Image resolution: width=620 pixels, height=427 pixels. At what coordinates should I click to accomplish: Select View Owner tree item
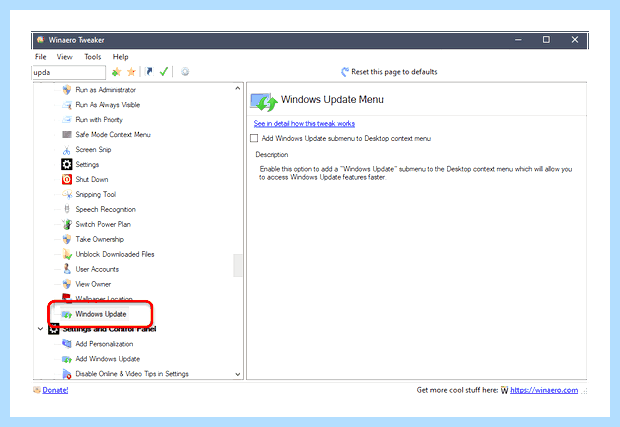tap(93, 284)
